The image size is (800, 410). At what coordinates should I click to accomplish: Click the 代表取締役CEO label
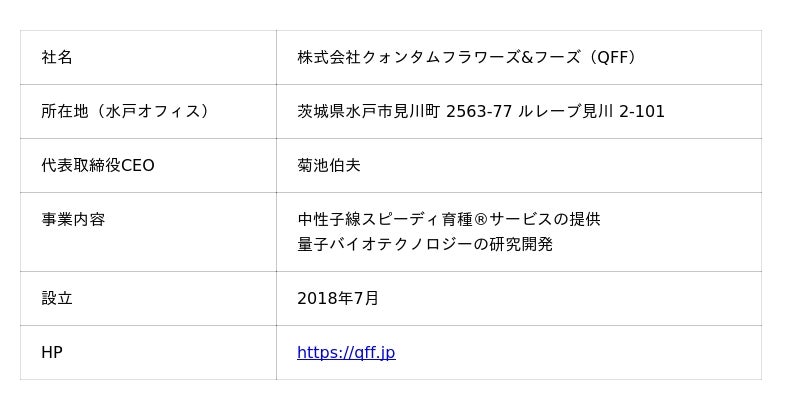click(98, 165)
